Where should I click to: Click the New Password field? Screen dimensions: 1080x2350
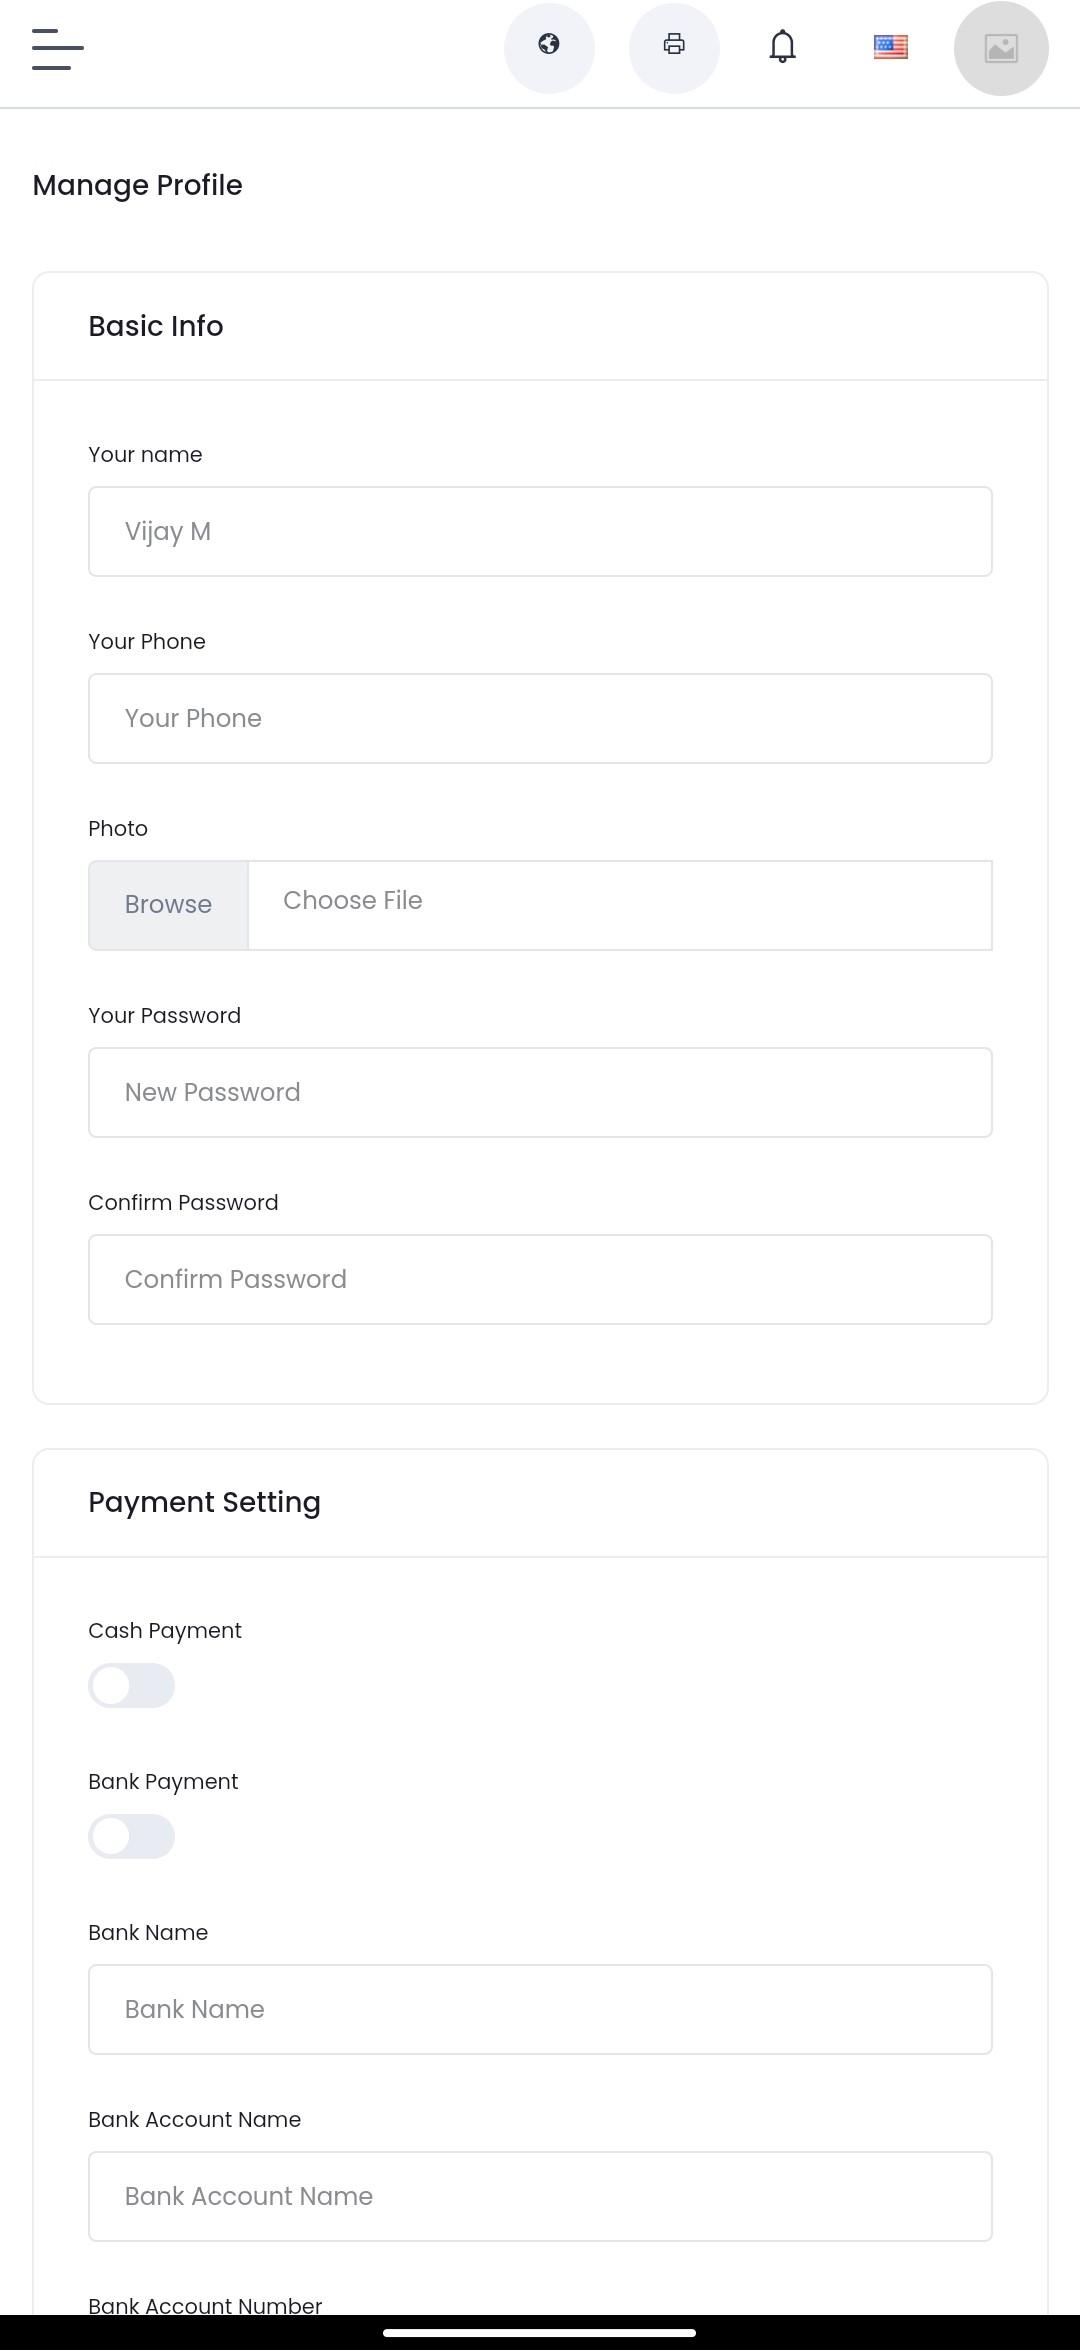[x=540, y=1093]
